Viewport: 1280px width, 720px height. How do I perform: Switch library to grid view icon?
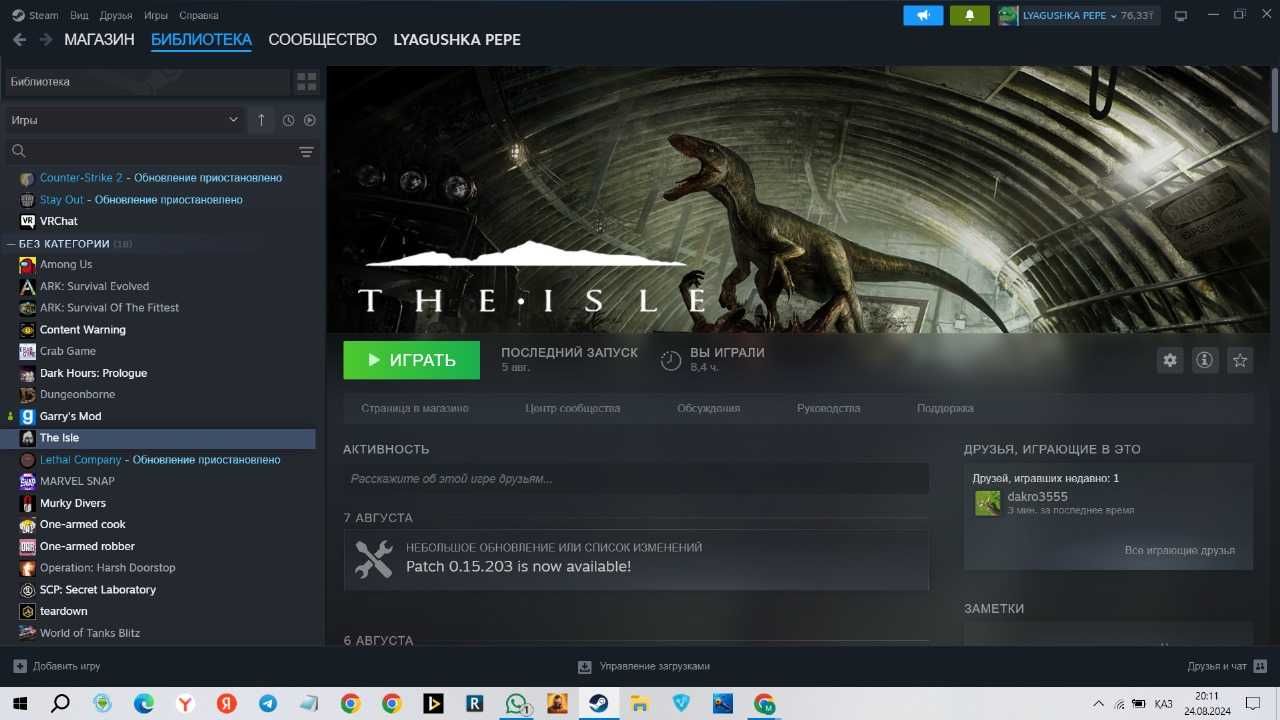(306, 82)
